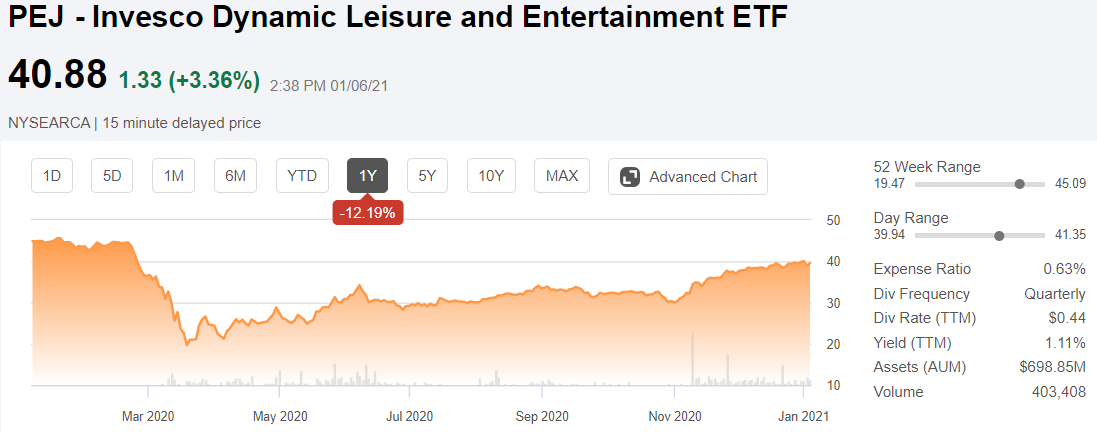Click the Quarterly dividend frequency value

(x=1055, y=294)
